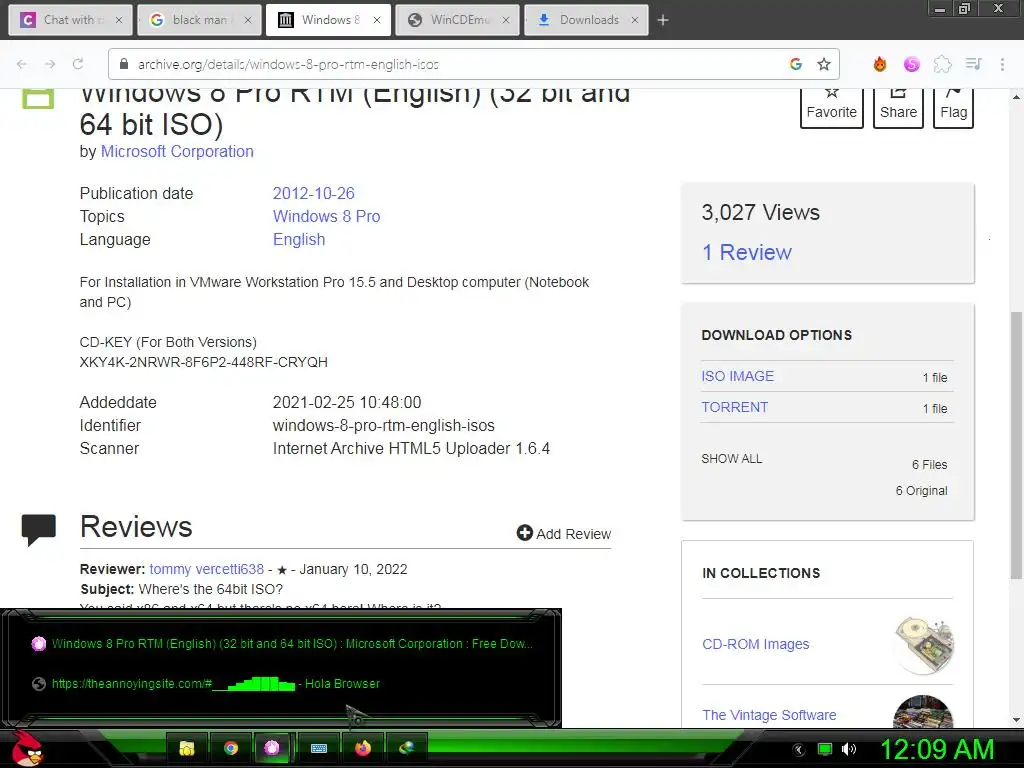Close the Downloads tab
This screenshot has height=768, width=1024.
(634, 20)
